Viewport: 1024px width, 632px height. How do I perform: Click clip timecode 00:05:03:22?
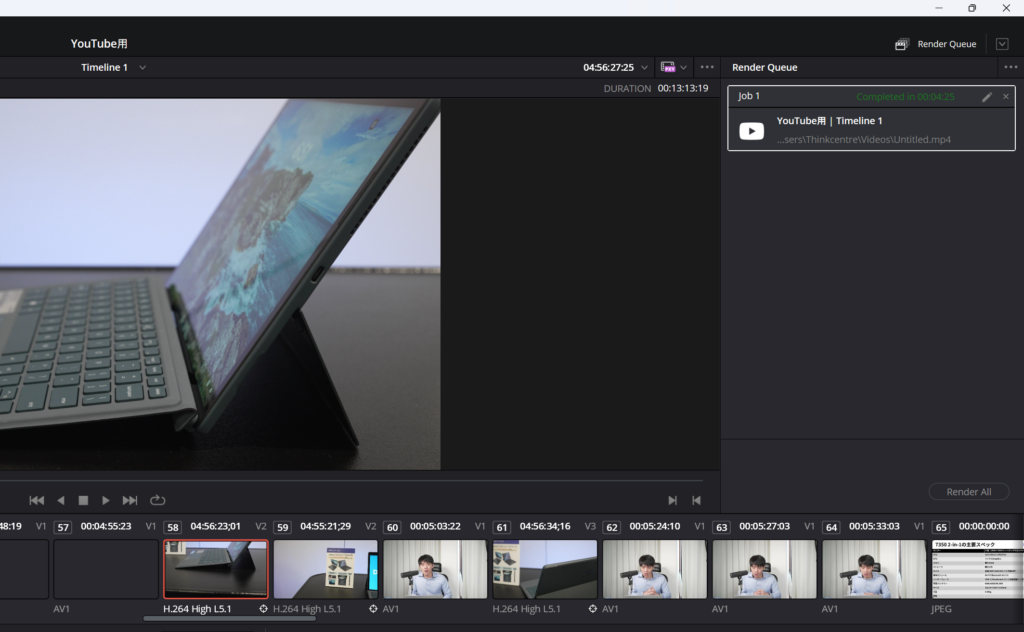click(435, 526)
